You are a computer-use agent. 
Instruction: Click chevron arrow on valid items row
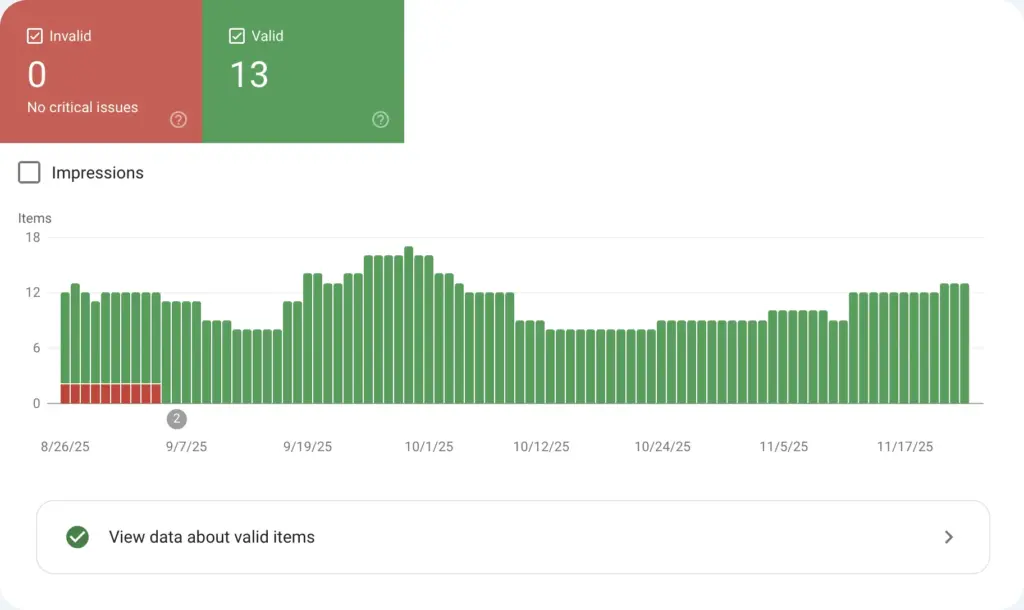[x=948, y=537]
